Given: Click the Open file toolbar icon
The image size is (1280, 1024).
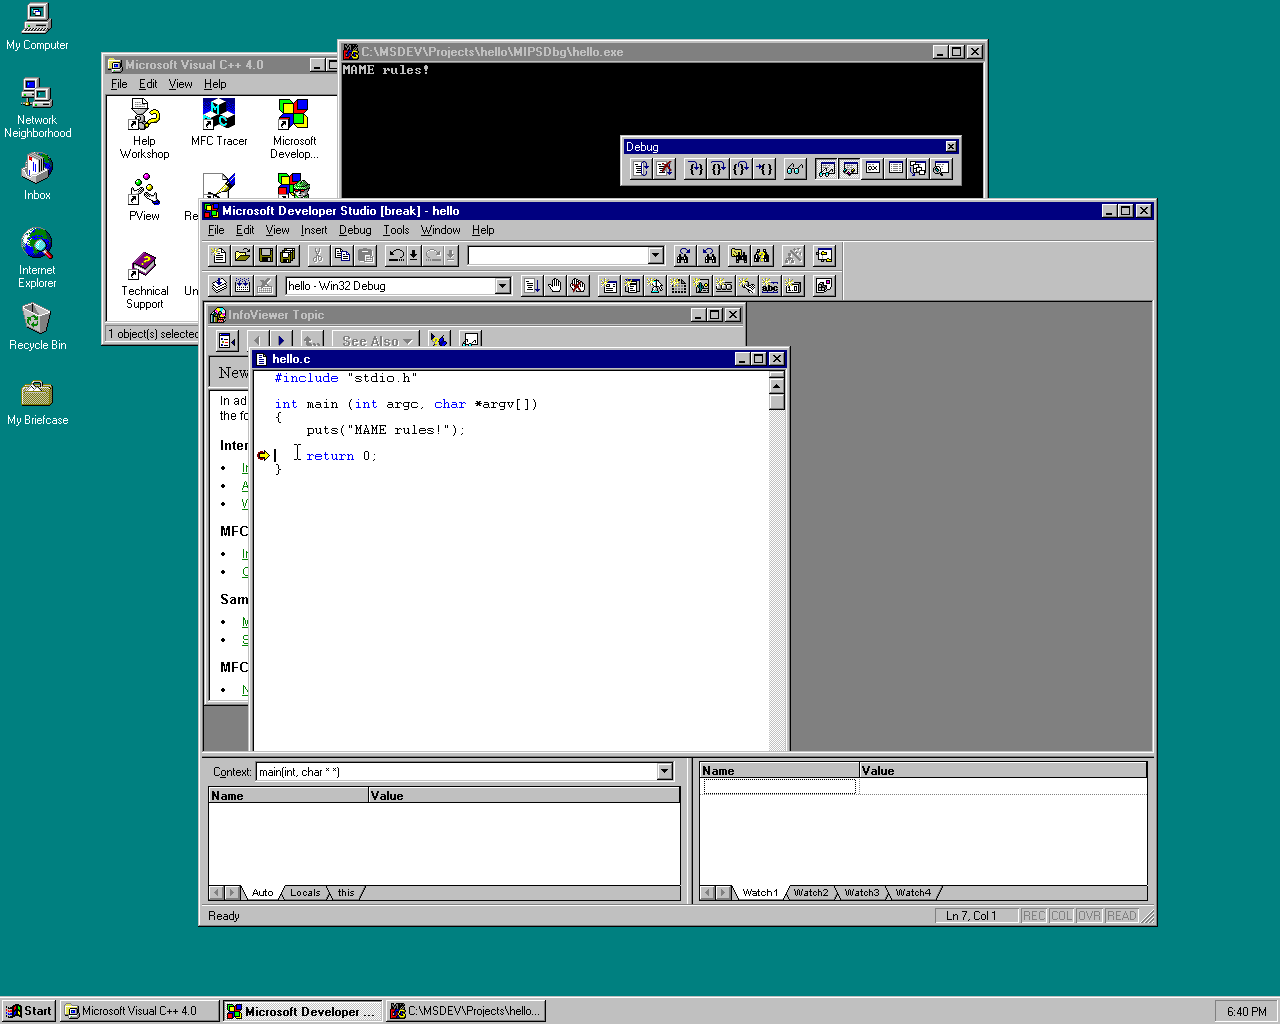Looking at the screenshot, I should pyautogui.click(x=242, y=256).
